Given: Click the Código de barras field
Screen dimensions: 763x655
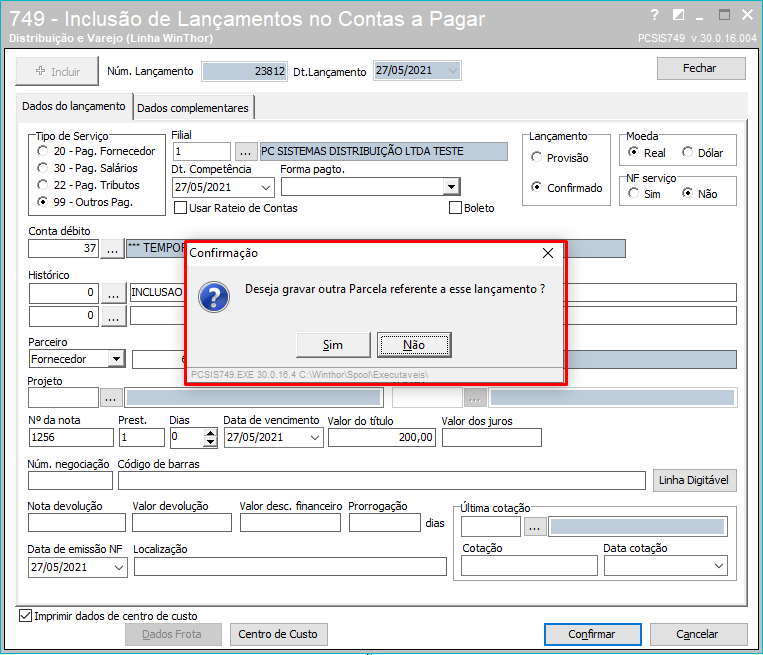Looking at the screenshot, I should (382, 481).
